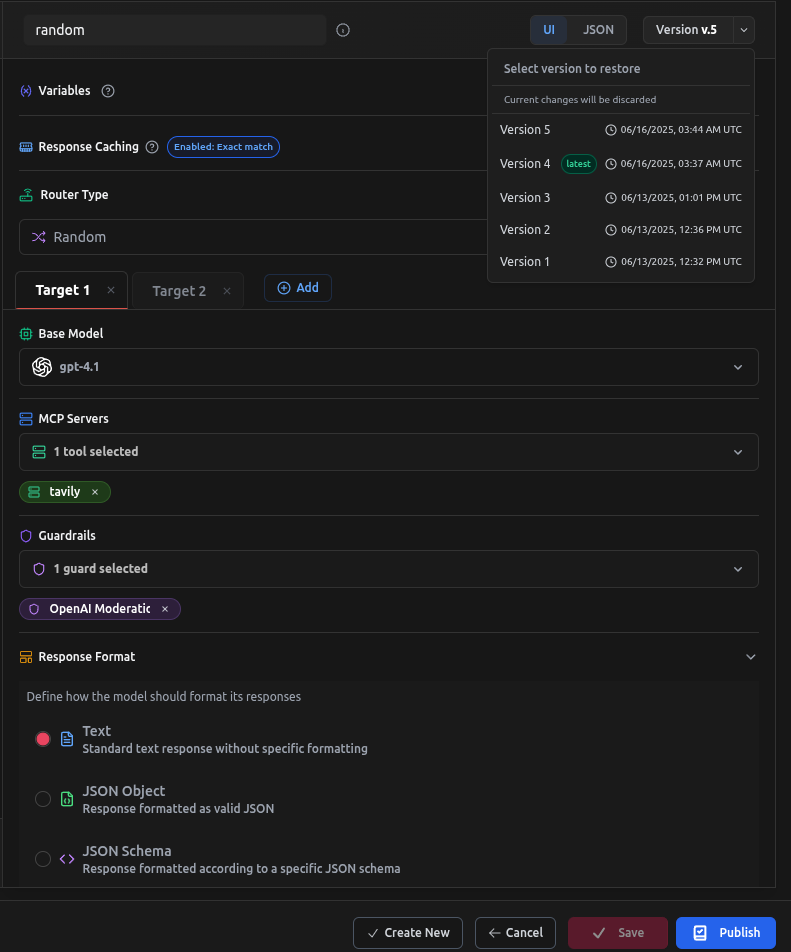Click the Enabled: Exact match caching badge
Viewport: 791px width, 952px height.
click(x=223, y=147)
